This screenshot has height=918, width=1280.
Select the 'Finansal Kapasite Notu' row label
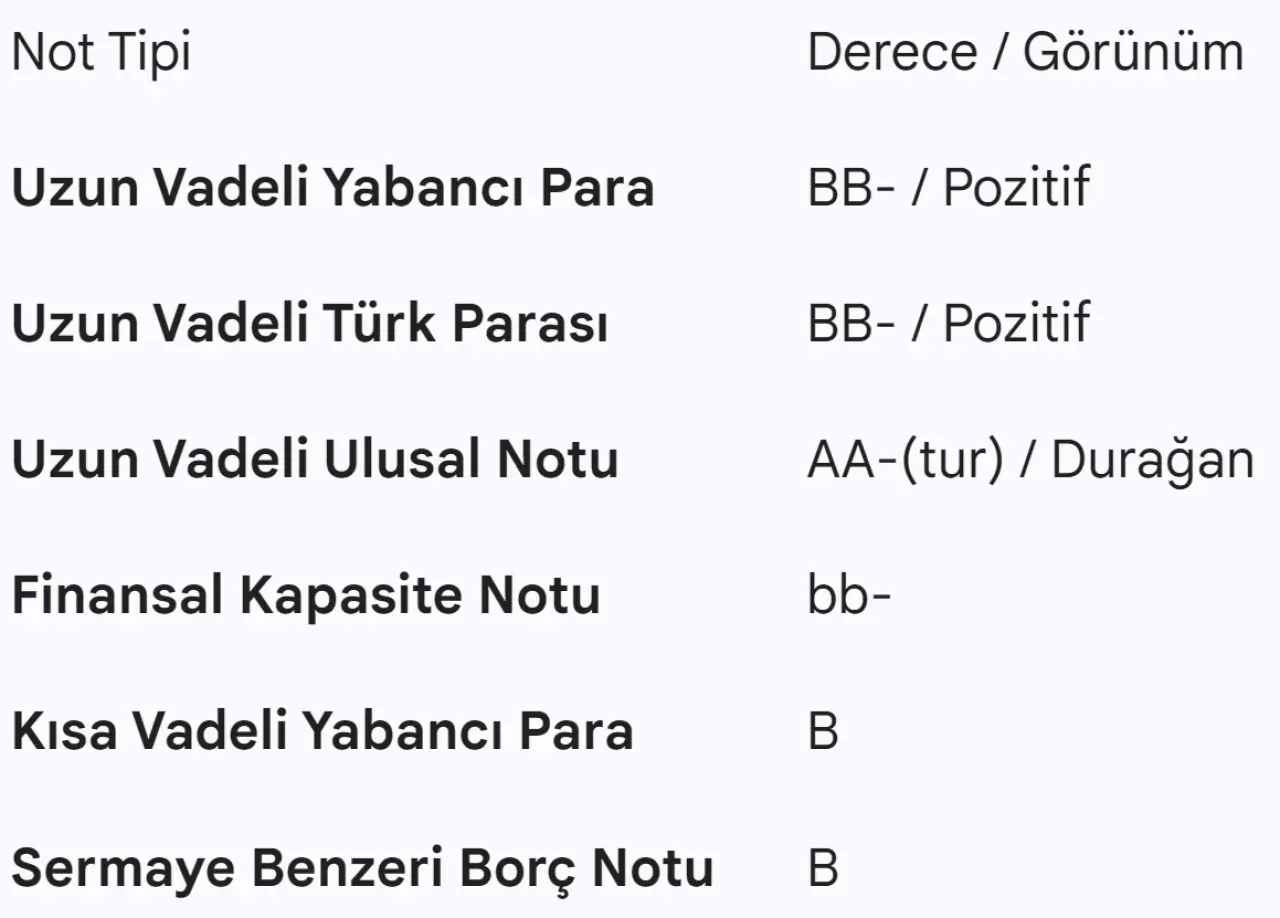point(306,596)
